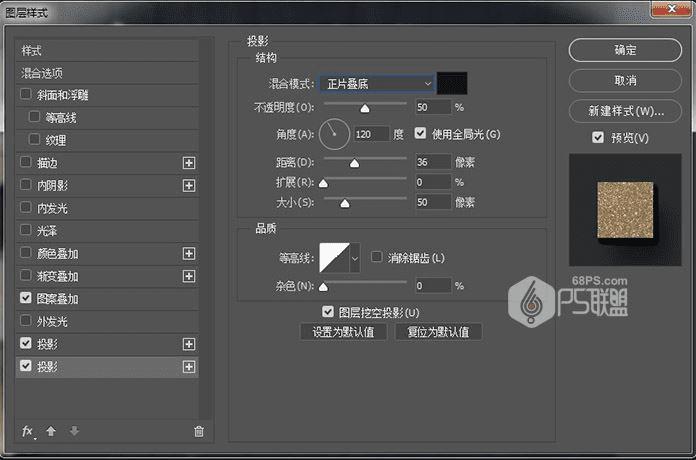This screenshot has width=696, height=460.
Task: Move effect down with the down arrow icon
Action: (x=74, y=431)
